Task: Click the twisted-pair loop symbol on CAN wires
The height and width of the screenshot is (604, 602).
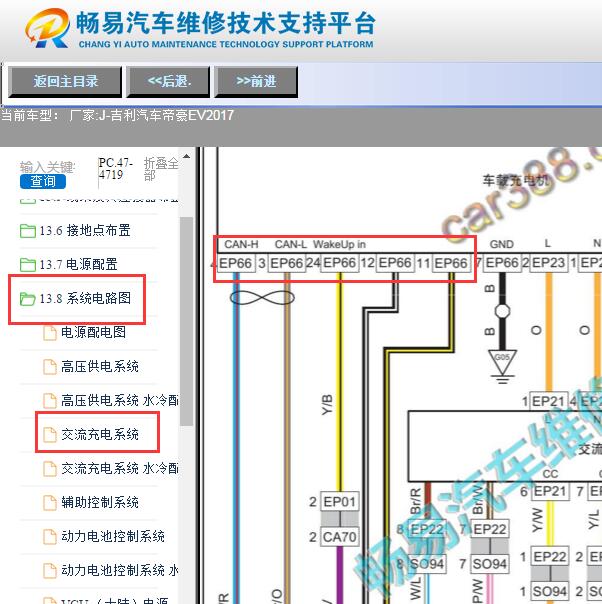Action: click(262, 297)
